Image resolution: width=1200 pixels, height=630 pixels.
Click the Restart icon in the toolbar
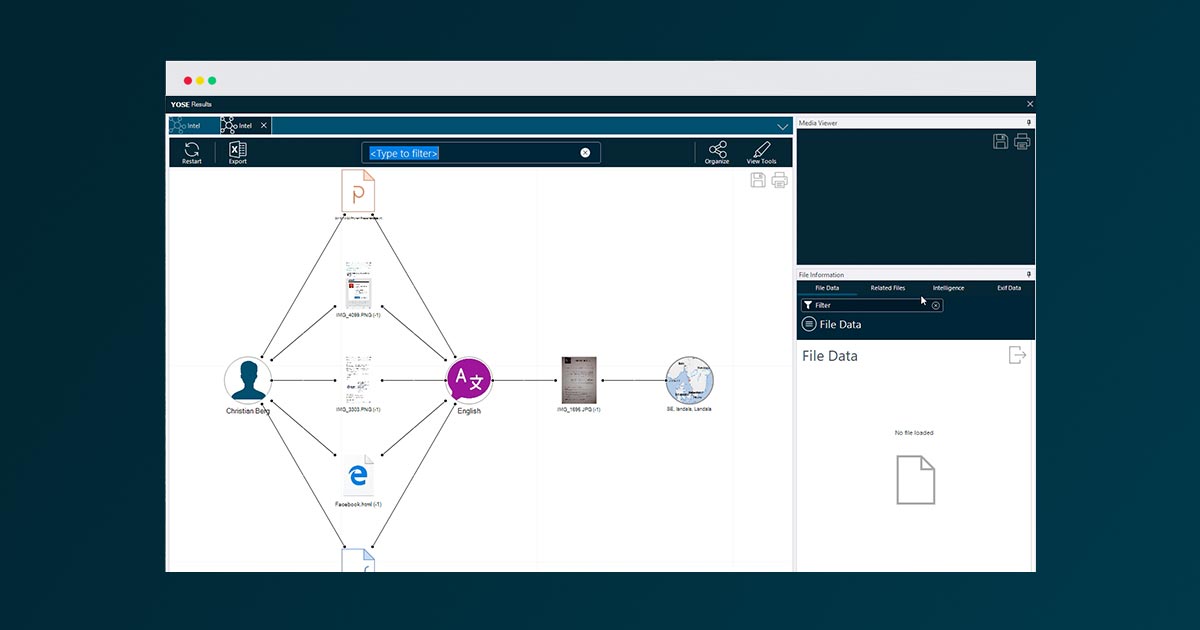tap(191, 149)
